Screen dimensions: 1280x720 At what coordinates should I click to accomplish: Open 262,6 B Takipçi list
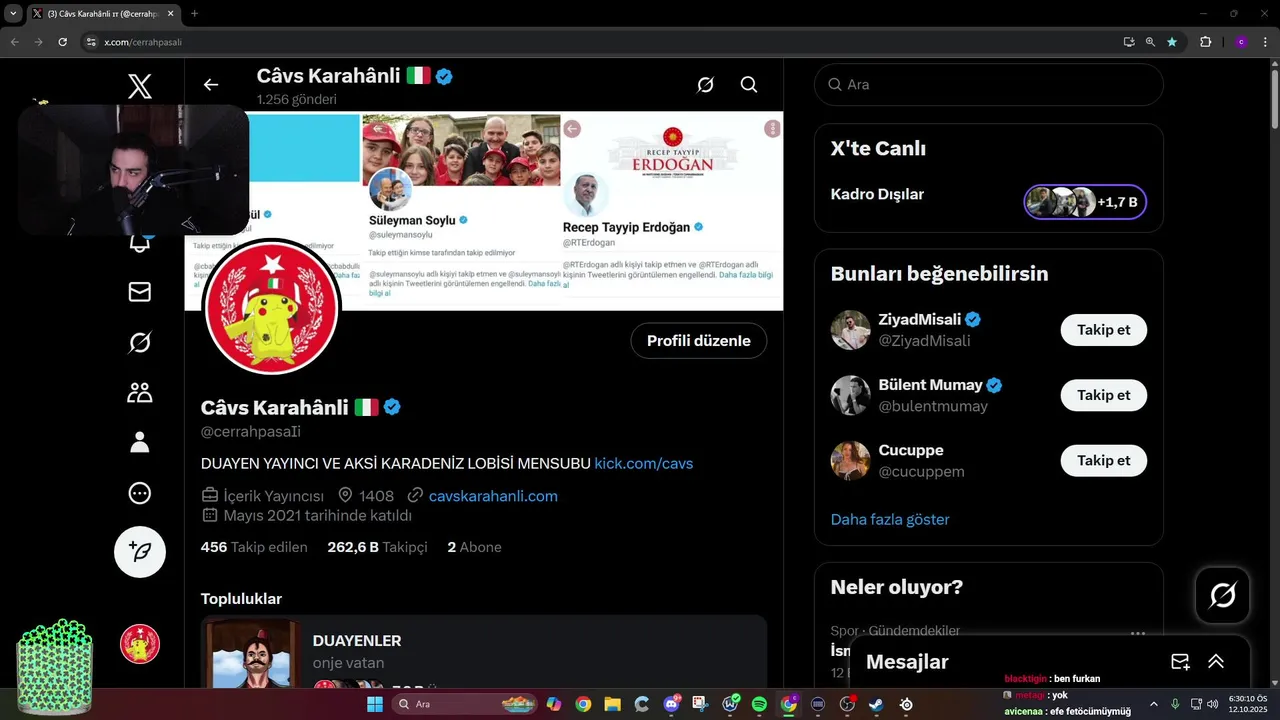point(377,547)
